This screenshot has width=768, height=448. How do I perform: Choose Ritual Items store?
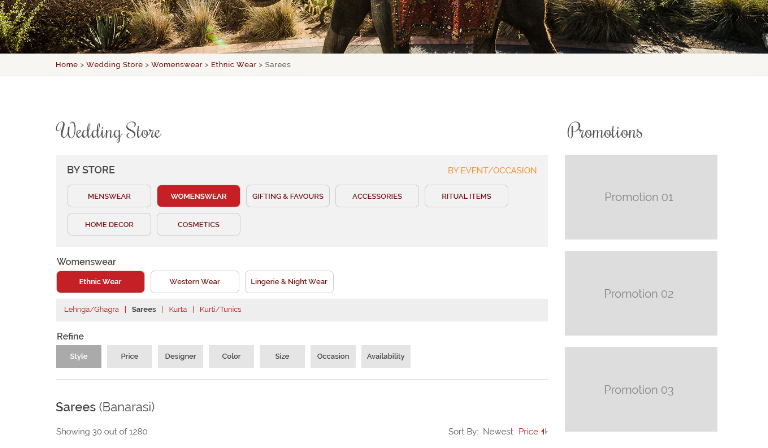click(x=466, y=196)
